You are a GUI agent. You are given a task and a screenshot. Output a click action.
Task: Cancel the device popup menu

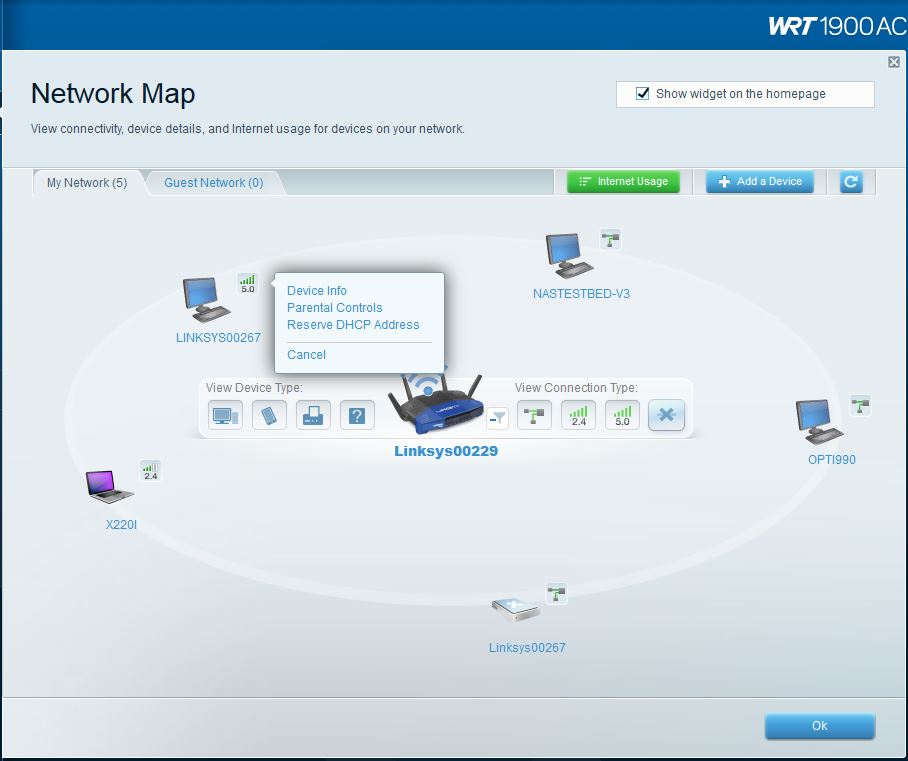click(x=306, y=355)
